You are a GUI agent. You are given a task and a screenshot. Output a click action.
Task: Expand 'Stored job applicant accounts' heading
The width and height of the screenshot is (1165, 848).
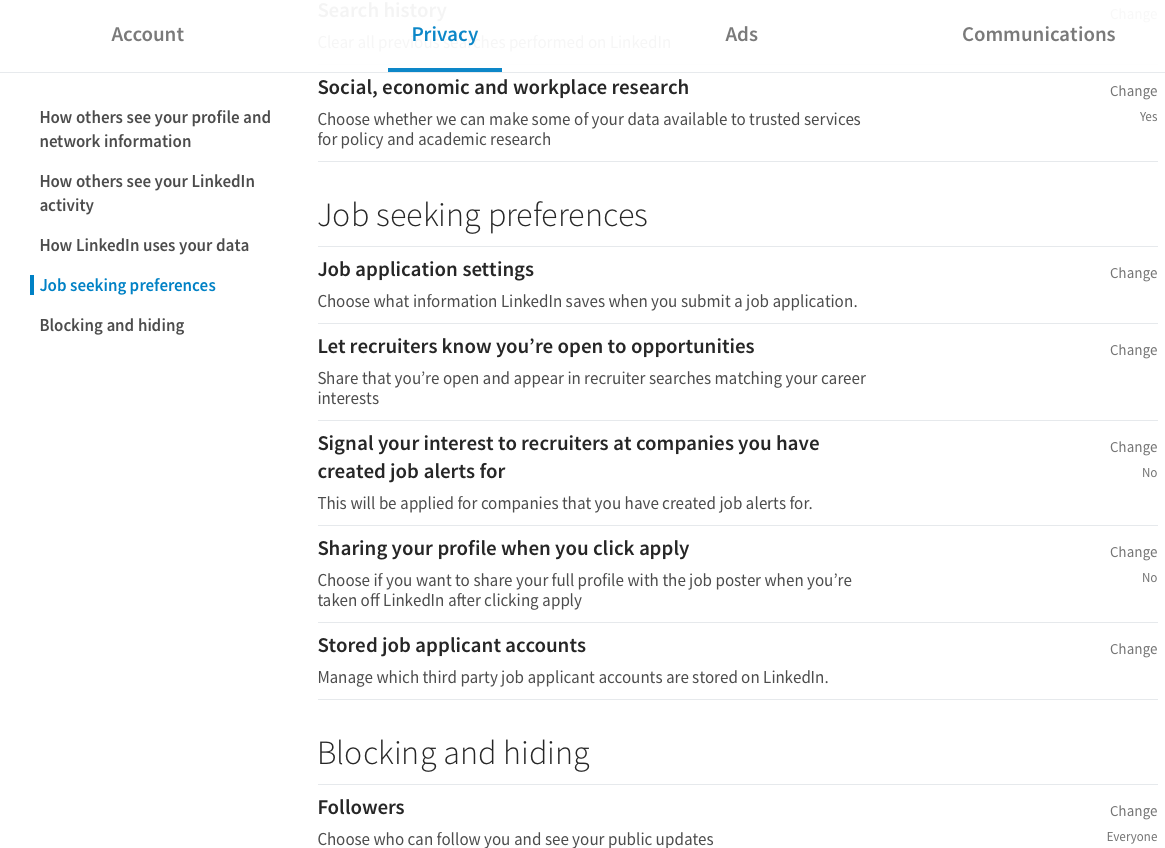[x=452, y=645]
